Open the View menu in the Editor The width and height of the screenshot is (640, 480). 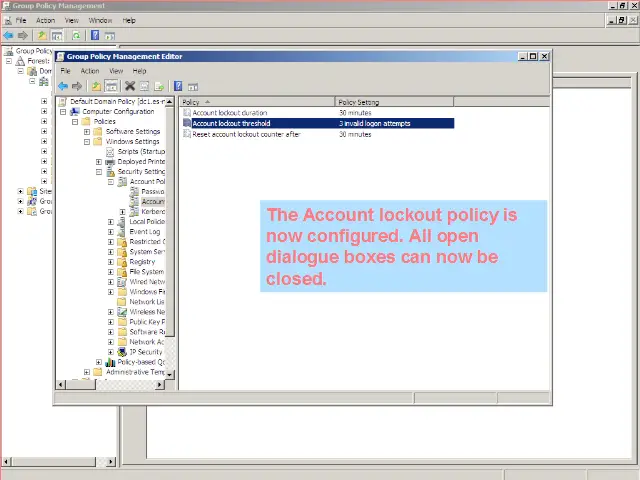[x=116, y=71]
